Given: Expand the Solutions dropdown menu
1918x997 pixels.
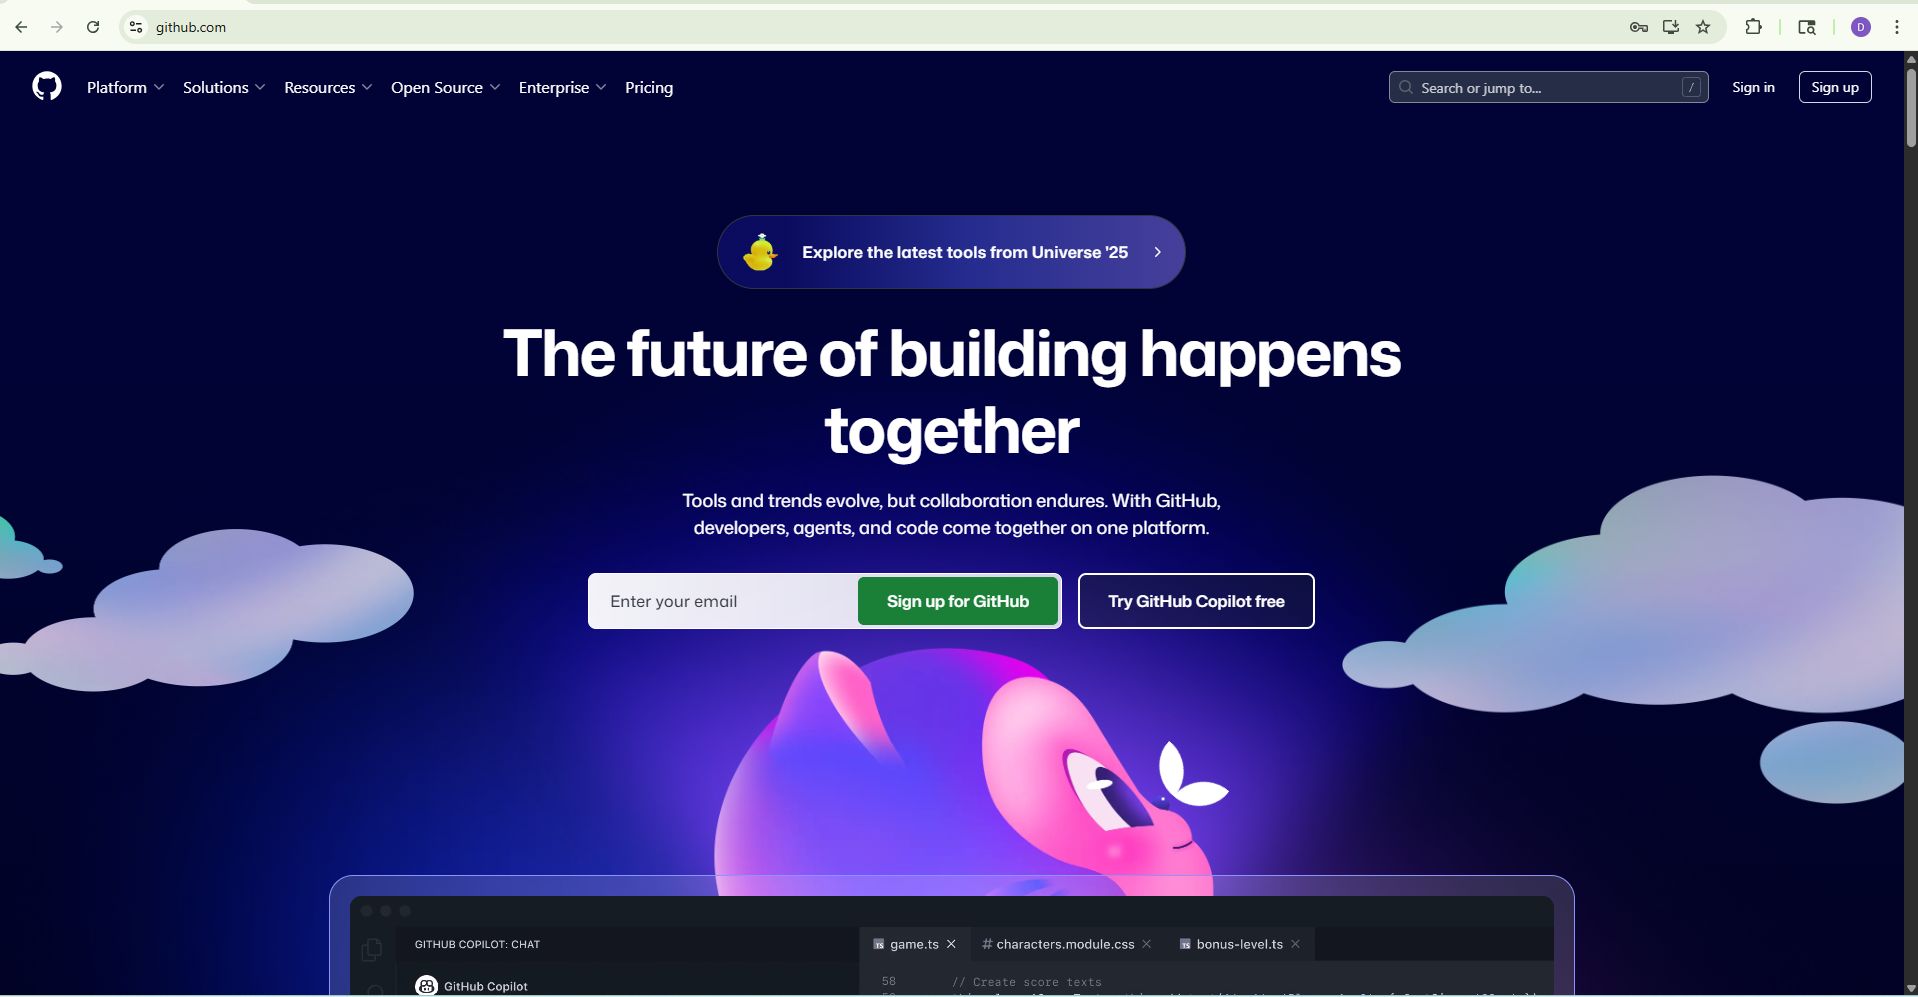Looking at the screenshot, I should click(224, 87).
